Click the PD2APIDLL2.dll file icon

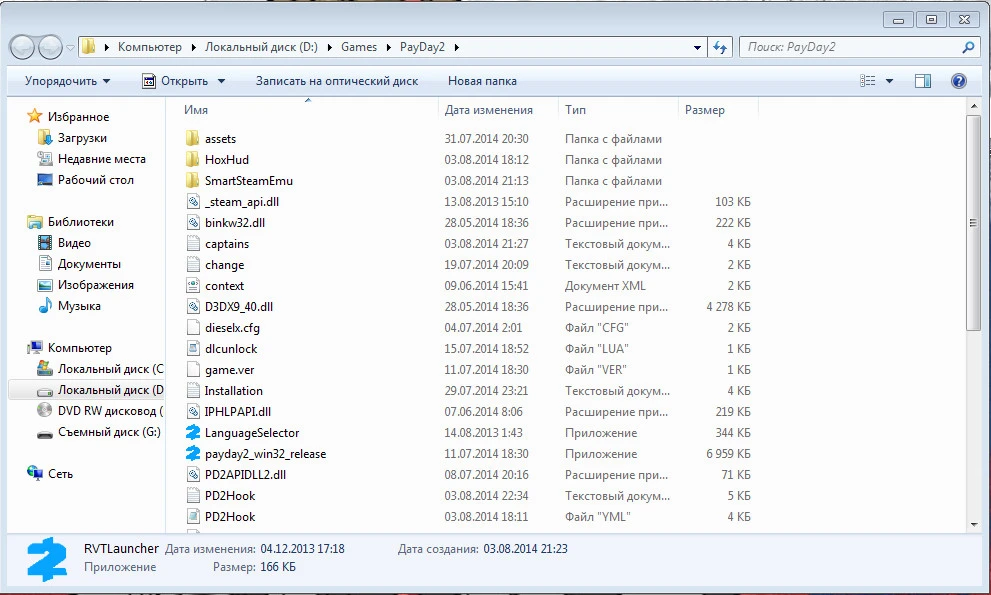193,474
